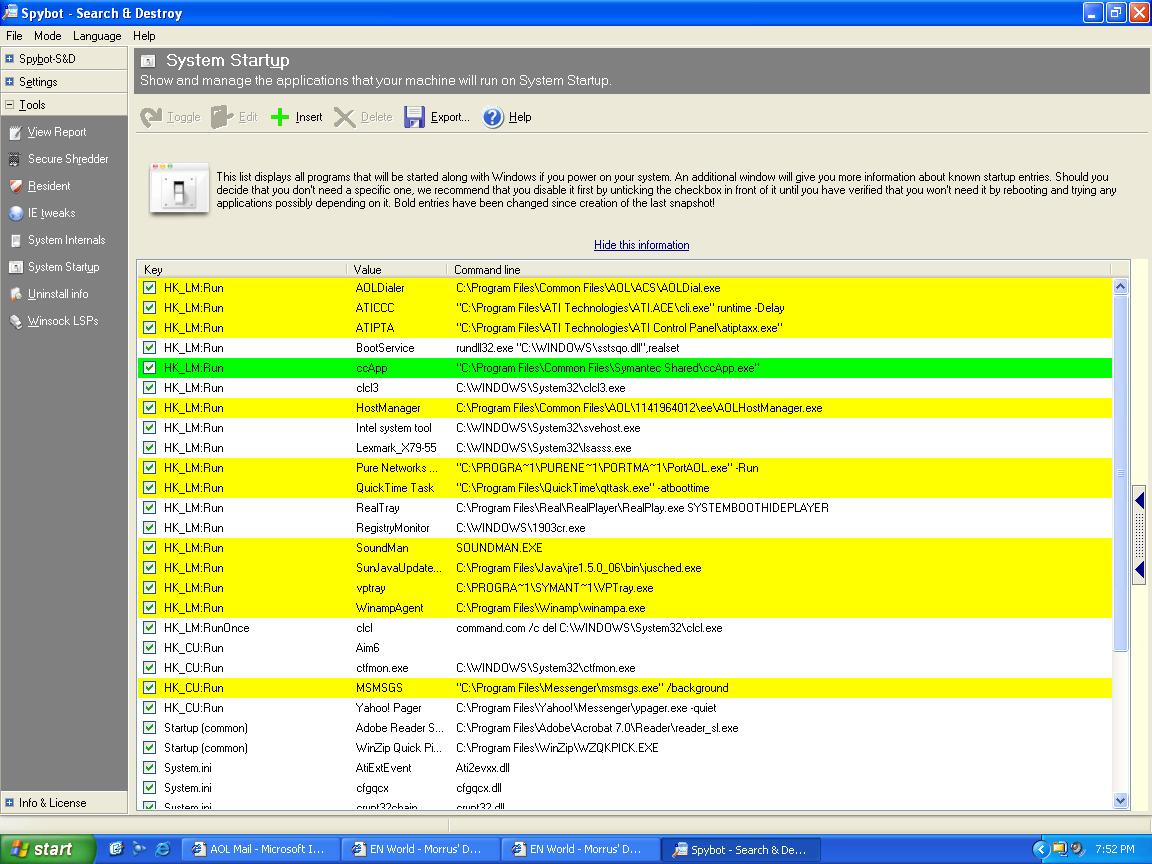The image size is (1152, 864).
Task: Click the blue question mark Help icon
Action: tap(493, 117)
